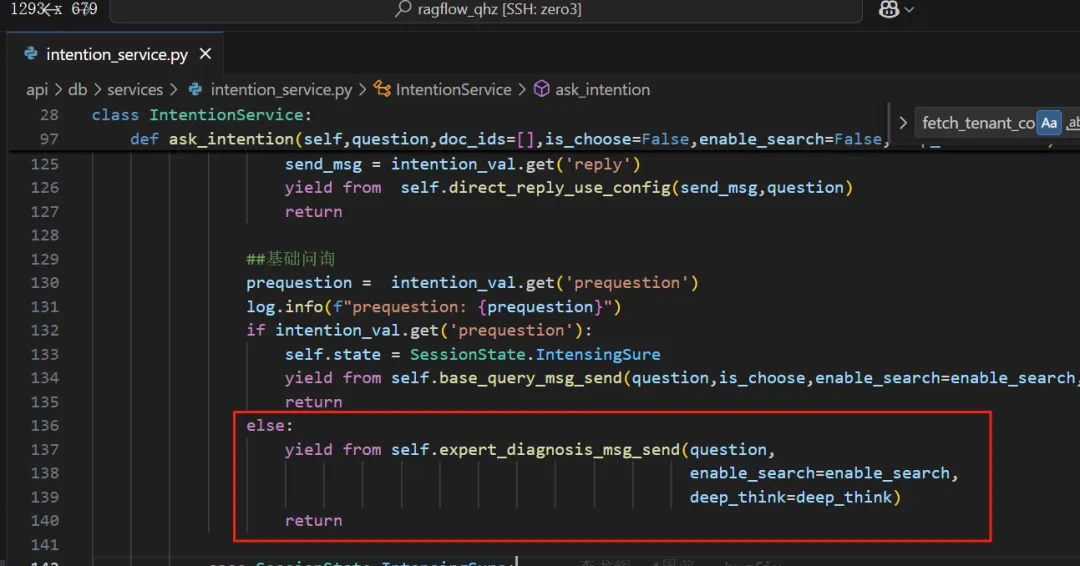
Task: Toggle replace chevron in find widget
Action: tap(902, 123)
